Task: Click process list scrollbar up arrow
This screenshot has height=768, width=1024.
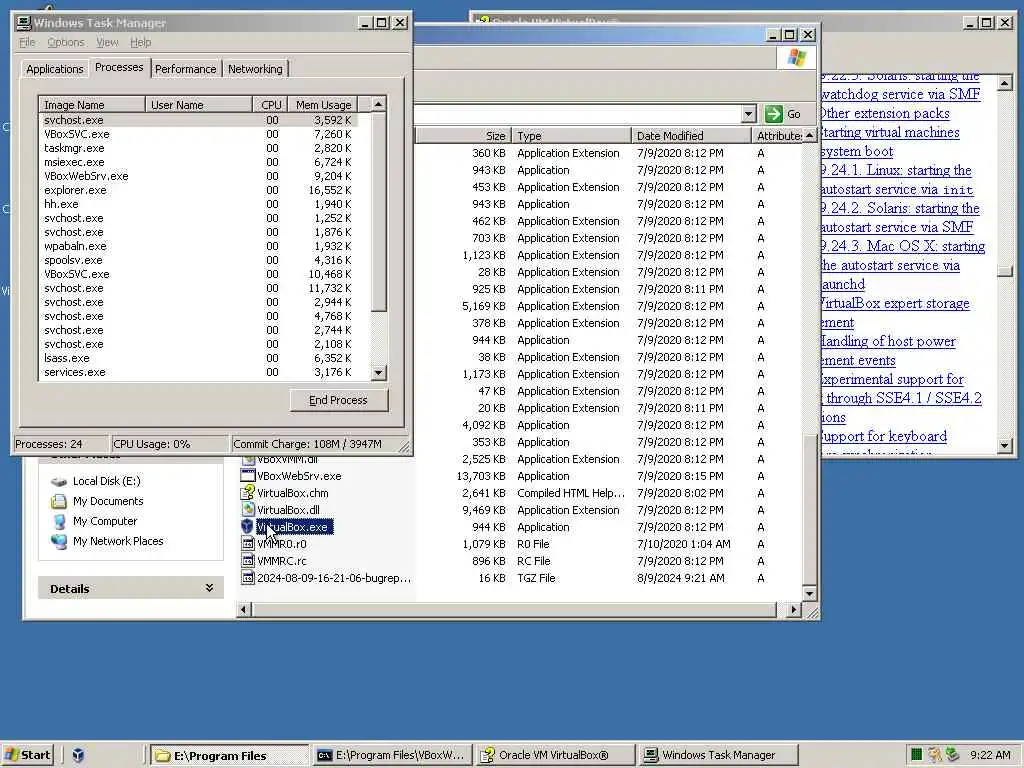Action: (379, 104)
